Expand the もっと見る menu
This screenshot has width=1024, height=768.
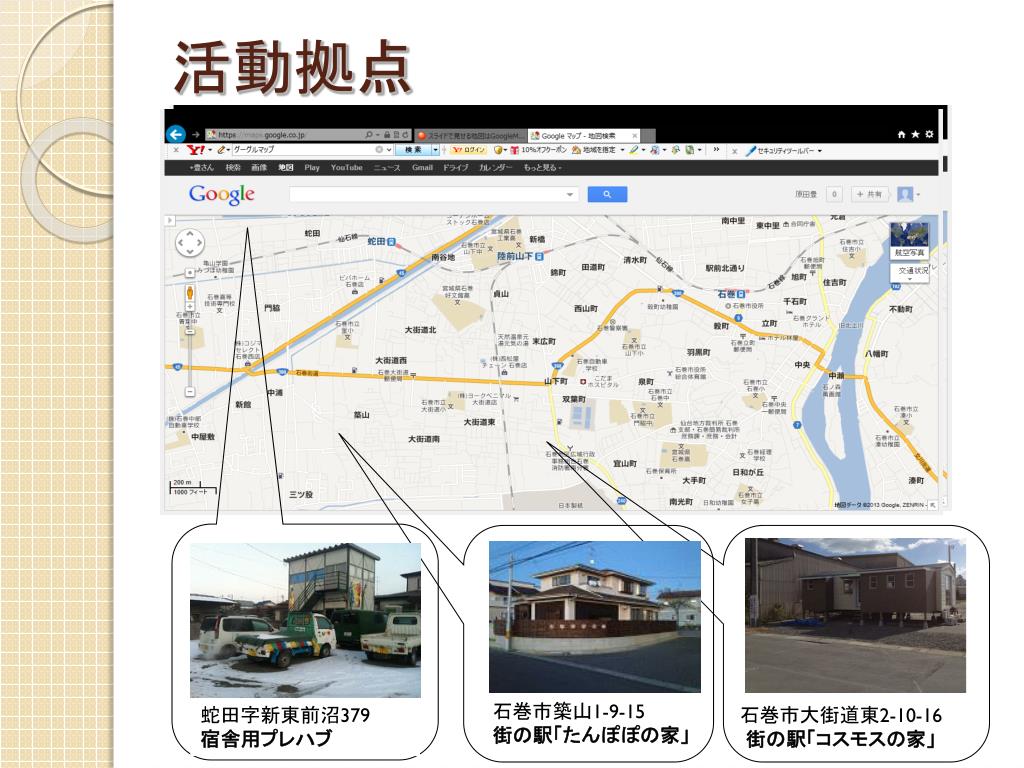542,167
